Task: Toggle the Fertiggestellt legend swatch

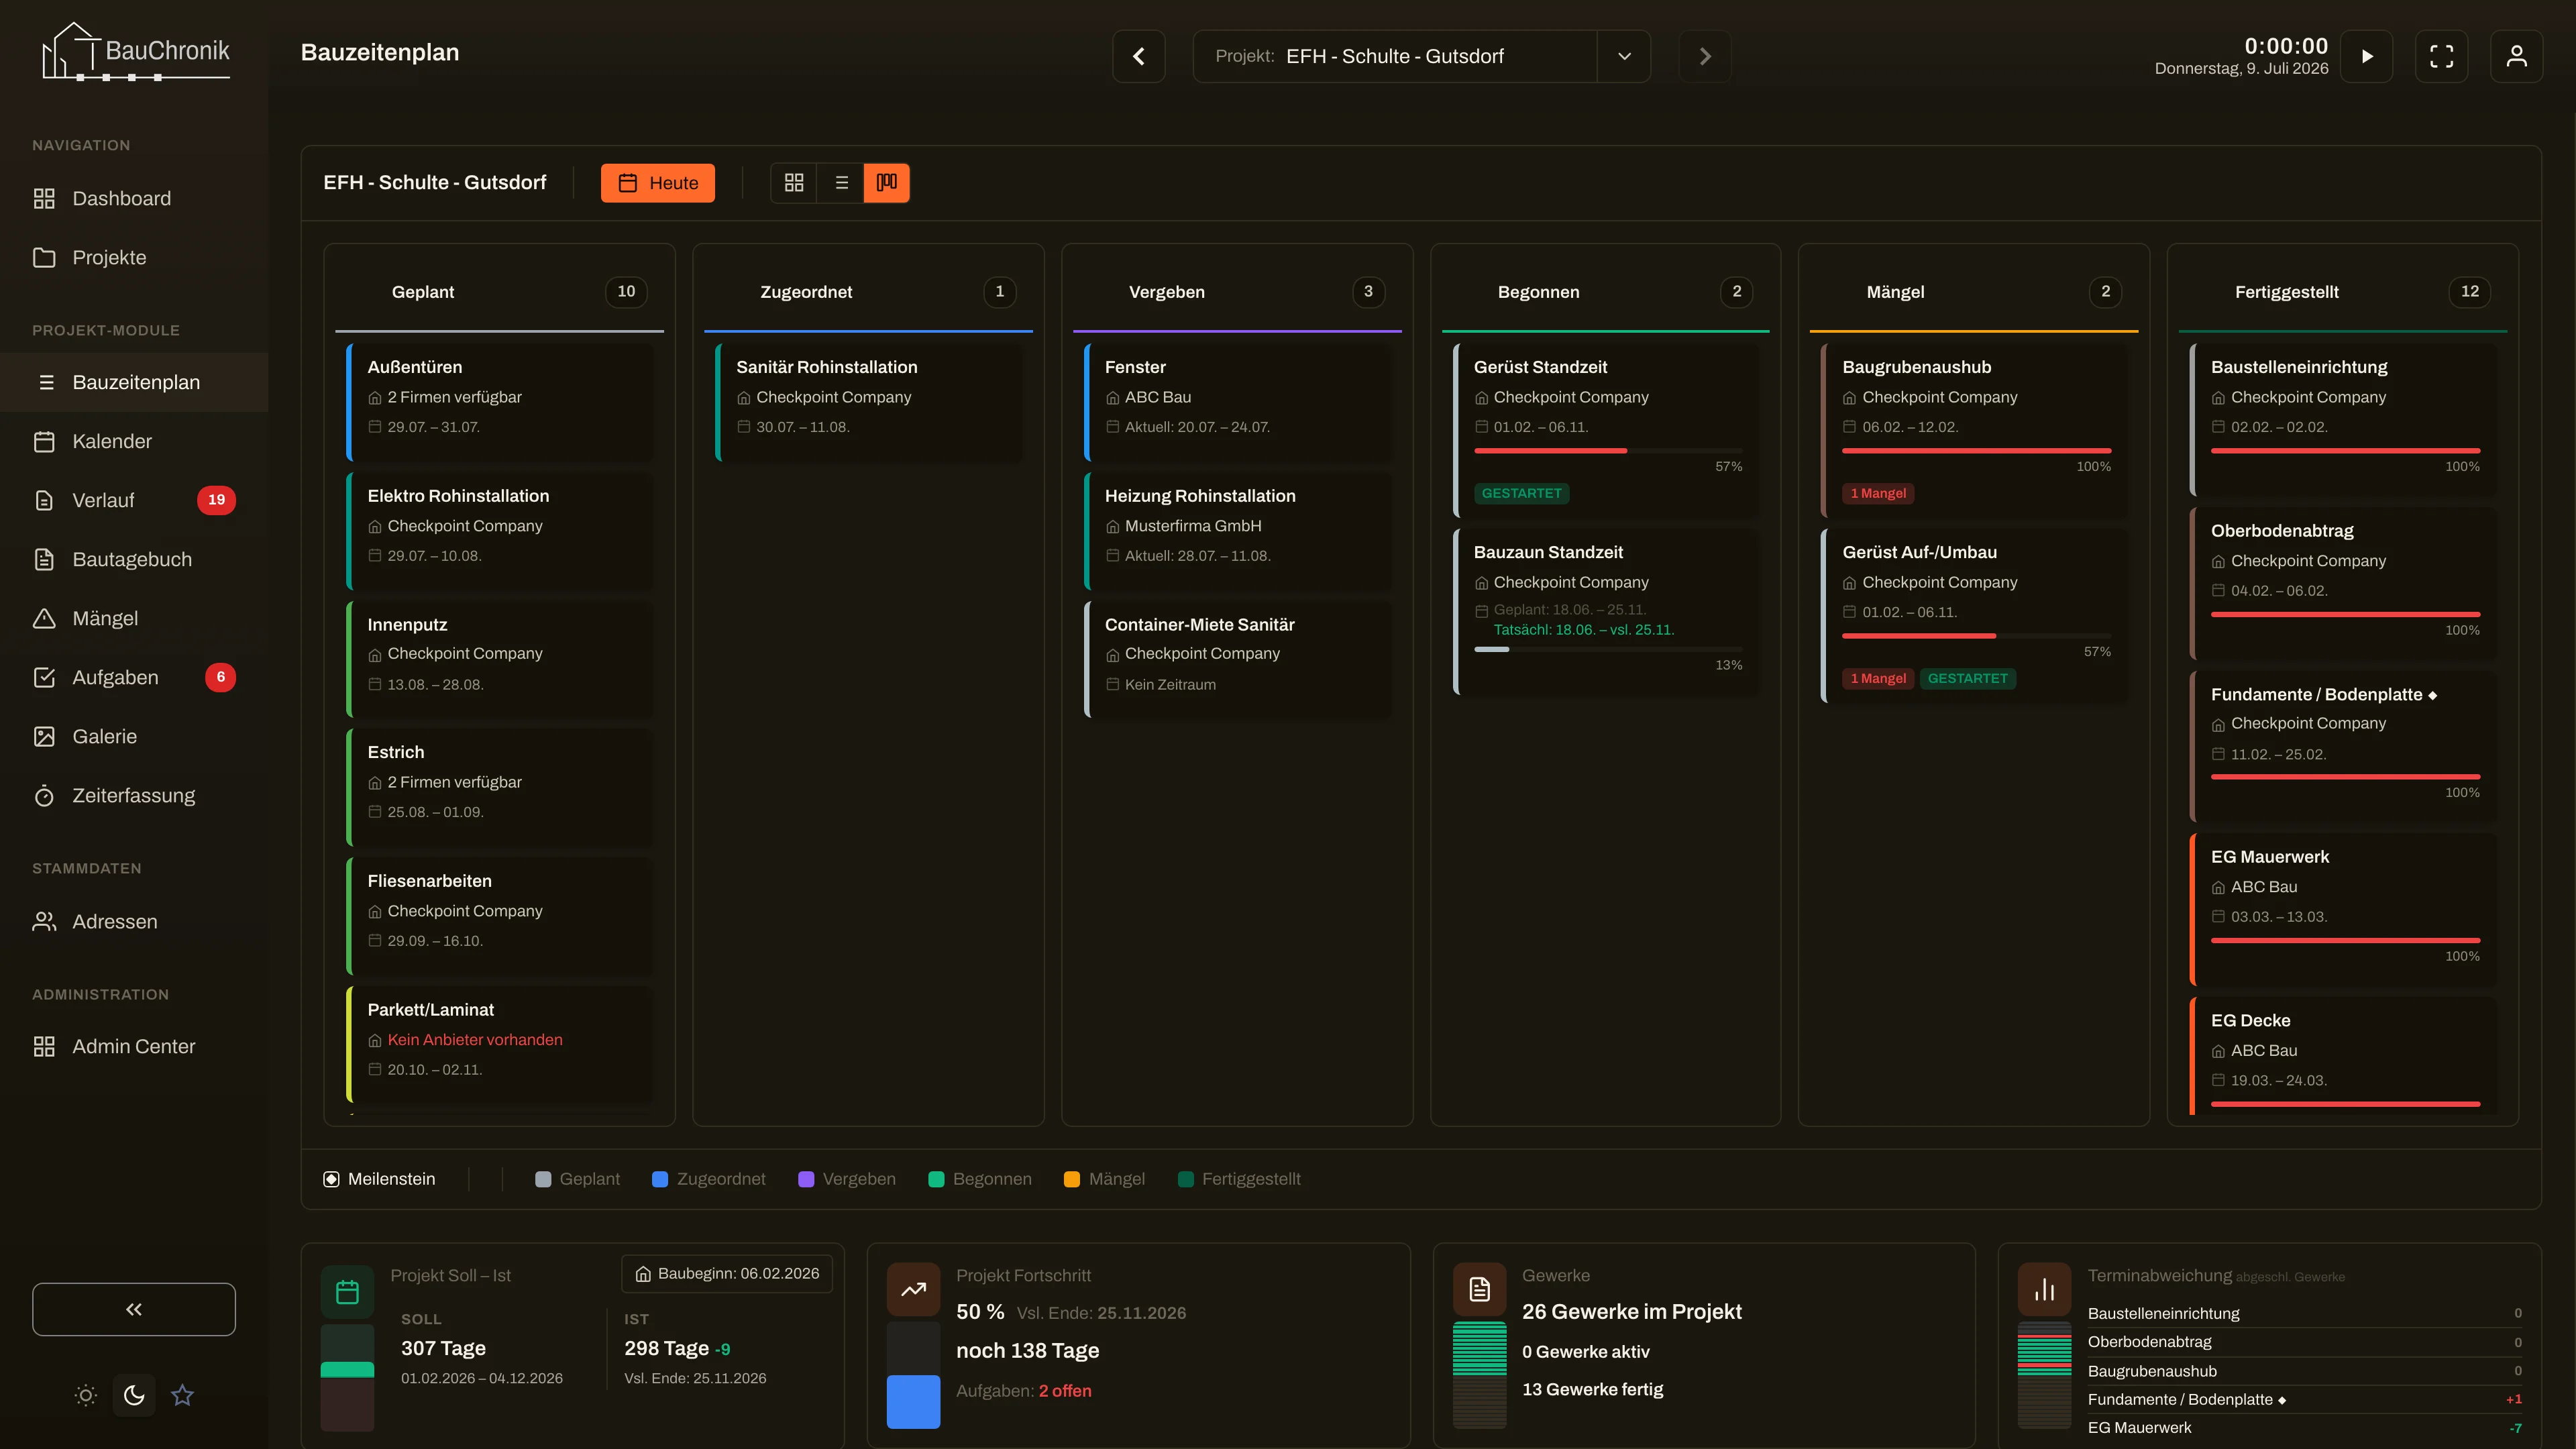Action: click(x=1186, y=1179)
